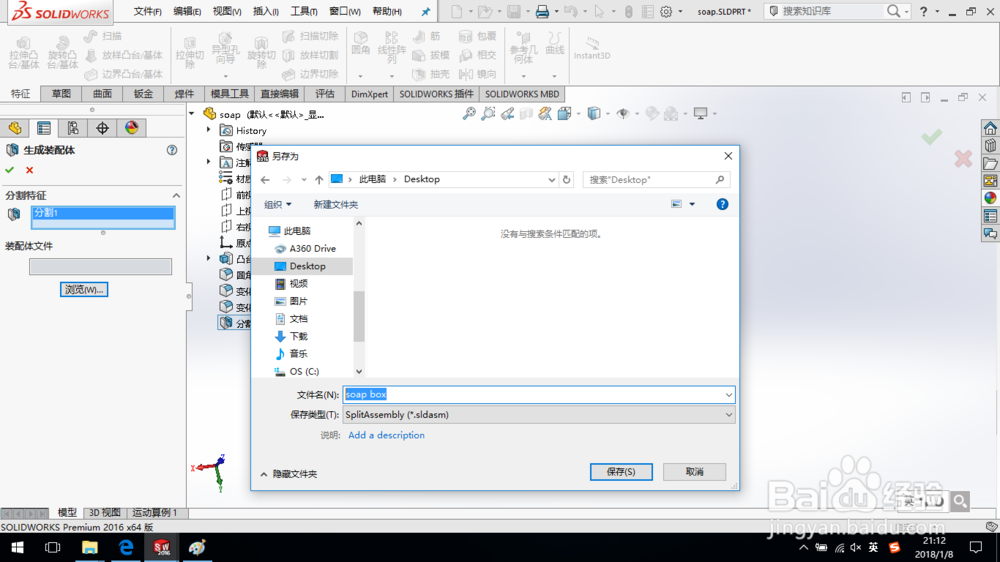
Task: Collapse the Split Feature section chevron
Action: point(176,195)
